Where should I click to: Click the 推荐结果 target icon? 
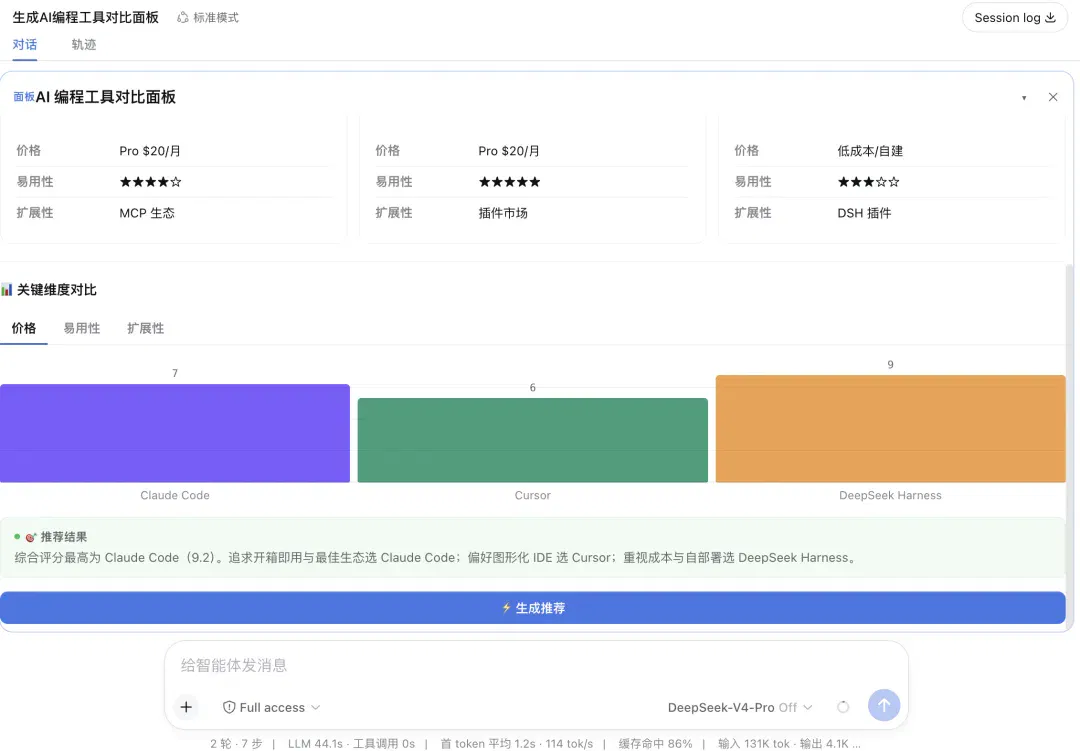[x=30, y=537]
